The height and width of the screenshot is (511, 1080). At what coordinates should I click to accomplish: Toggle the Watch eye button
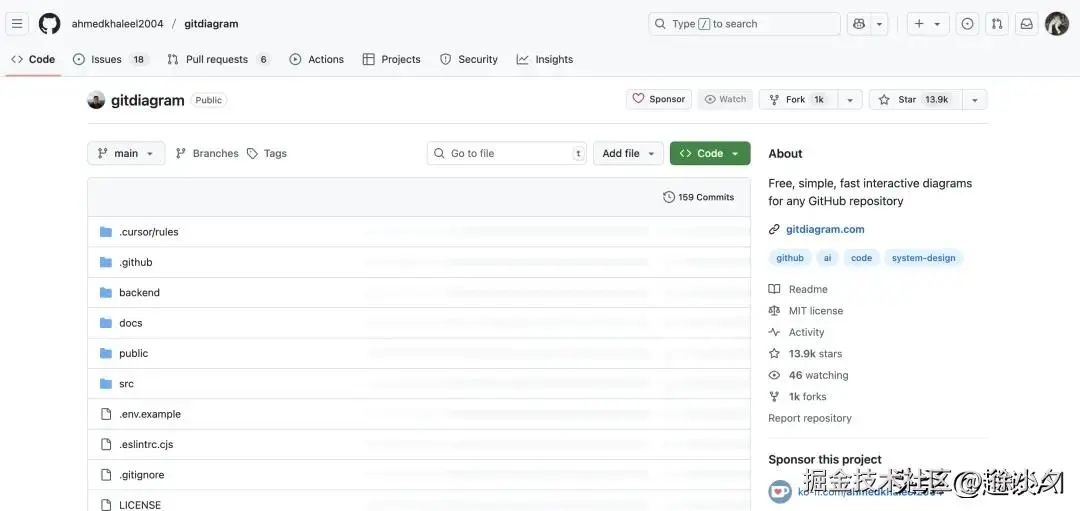tap(725, 99)
